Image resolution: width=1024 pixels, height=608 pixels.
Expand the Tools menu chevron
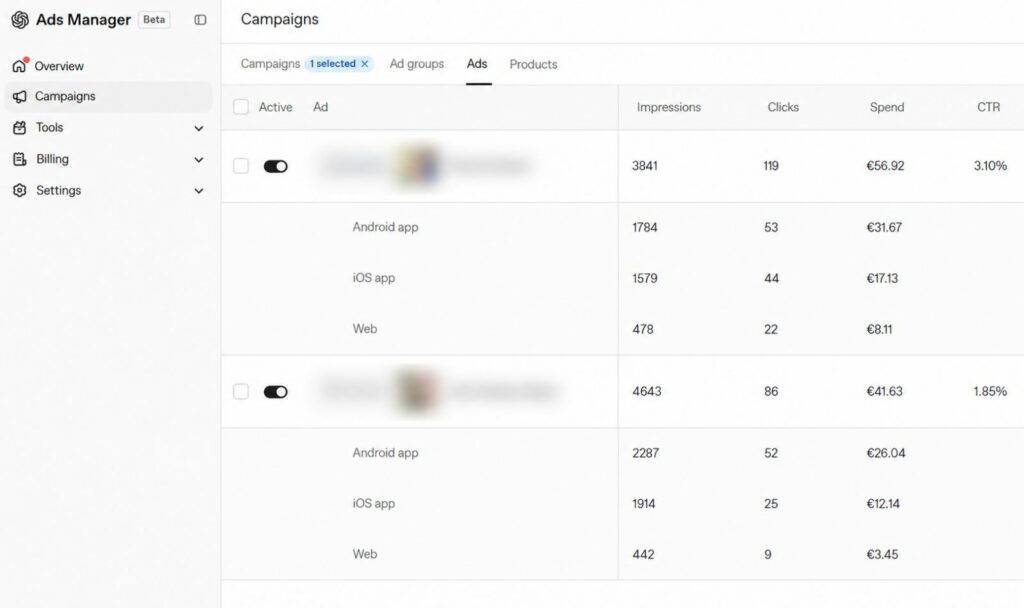tap(199, 129)
